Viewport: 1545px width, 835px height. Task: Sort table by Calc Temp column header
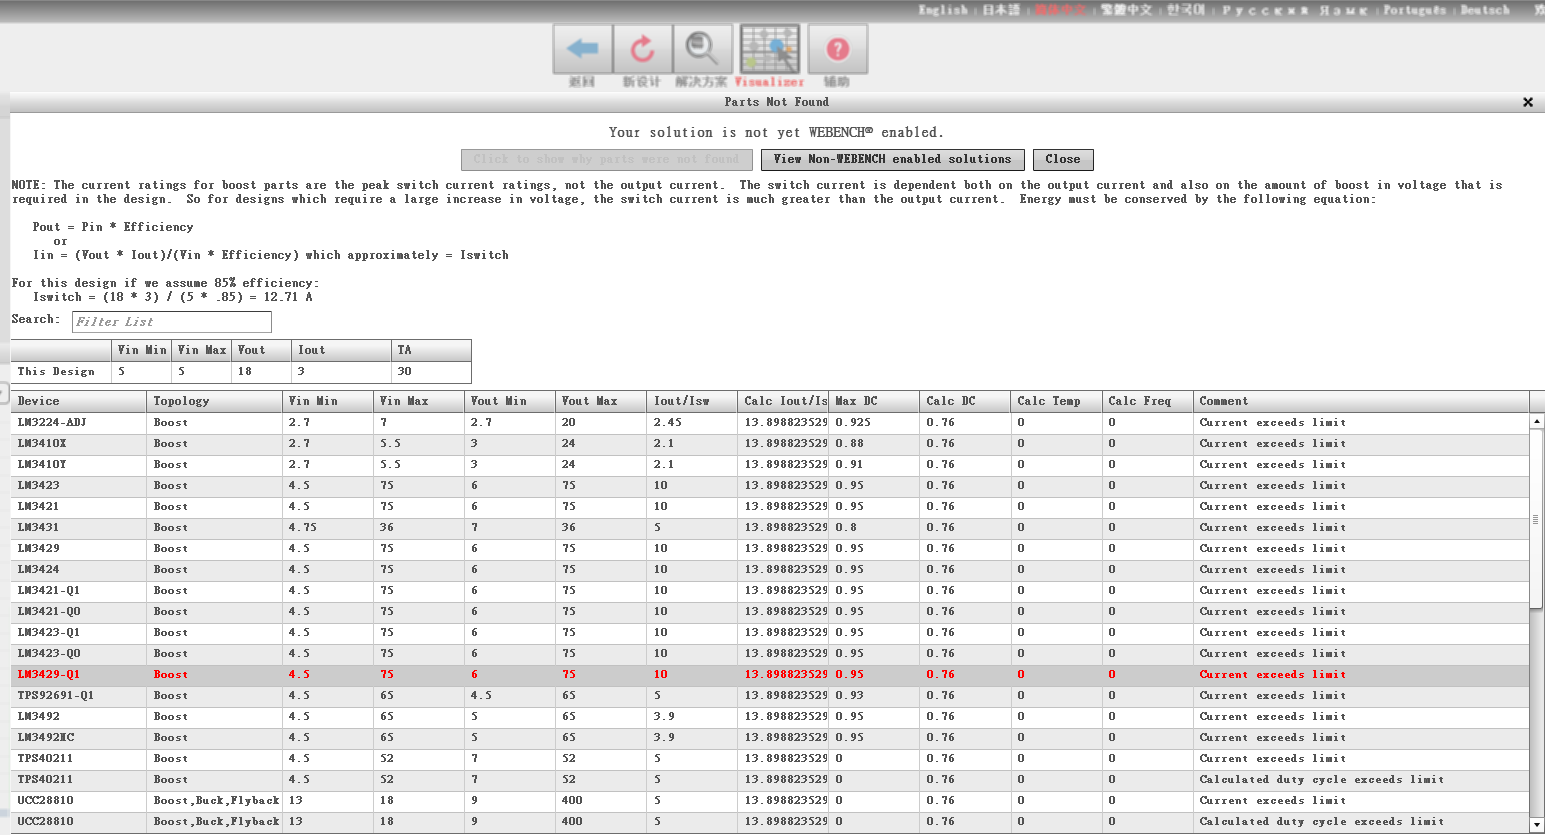click(x=1056, y=401)
